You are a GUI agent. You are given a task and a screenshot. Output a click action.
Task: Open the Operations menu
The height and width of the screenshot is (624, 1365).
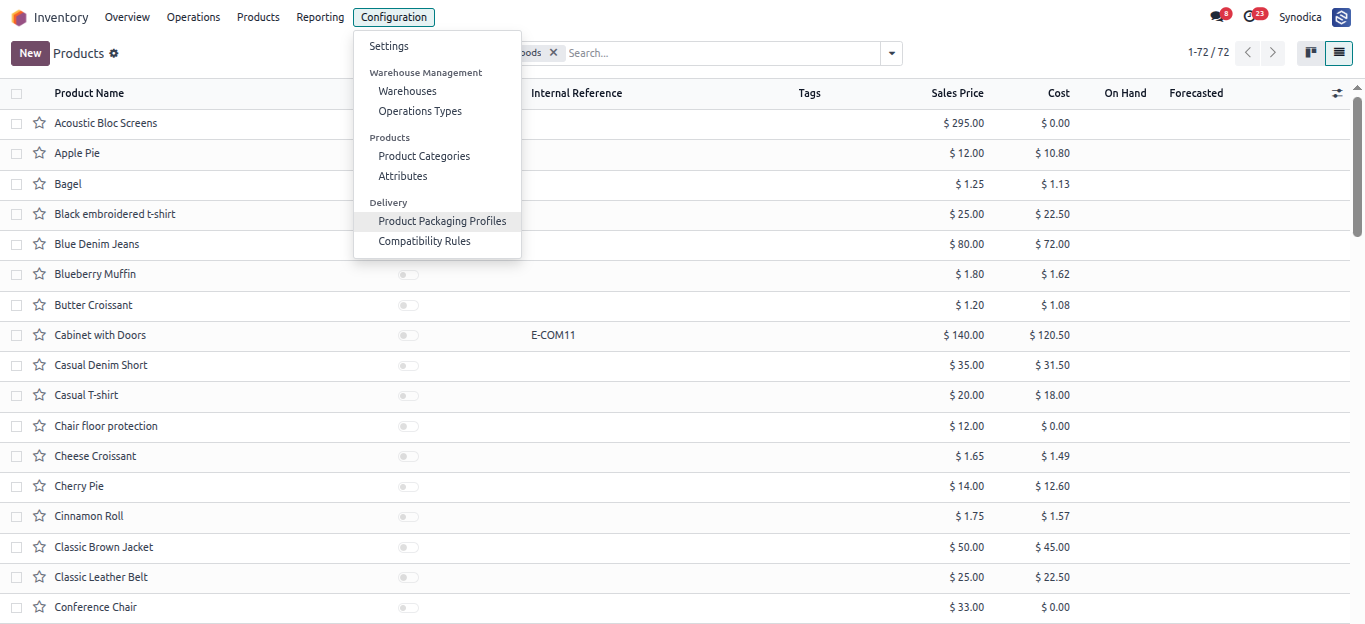click(x=193, y=17)
